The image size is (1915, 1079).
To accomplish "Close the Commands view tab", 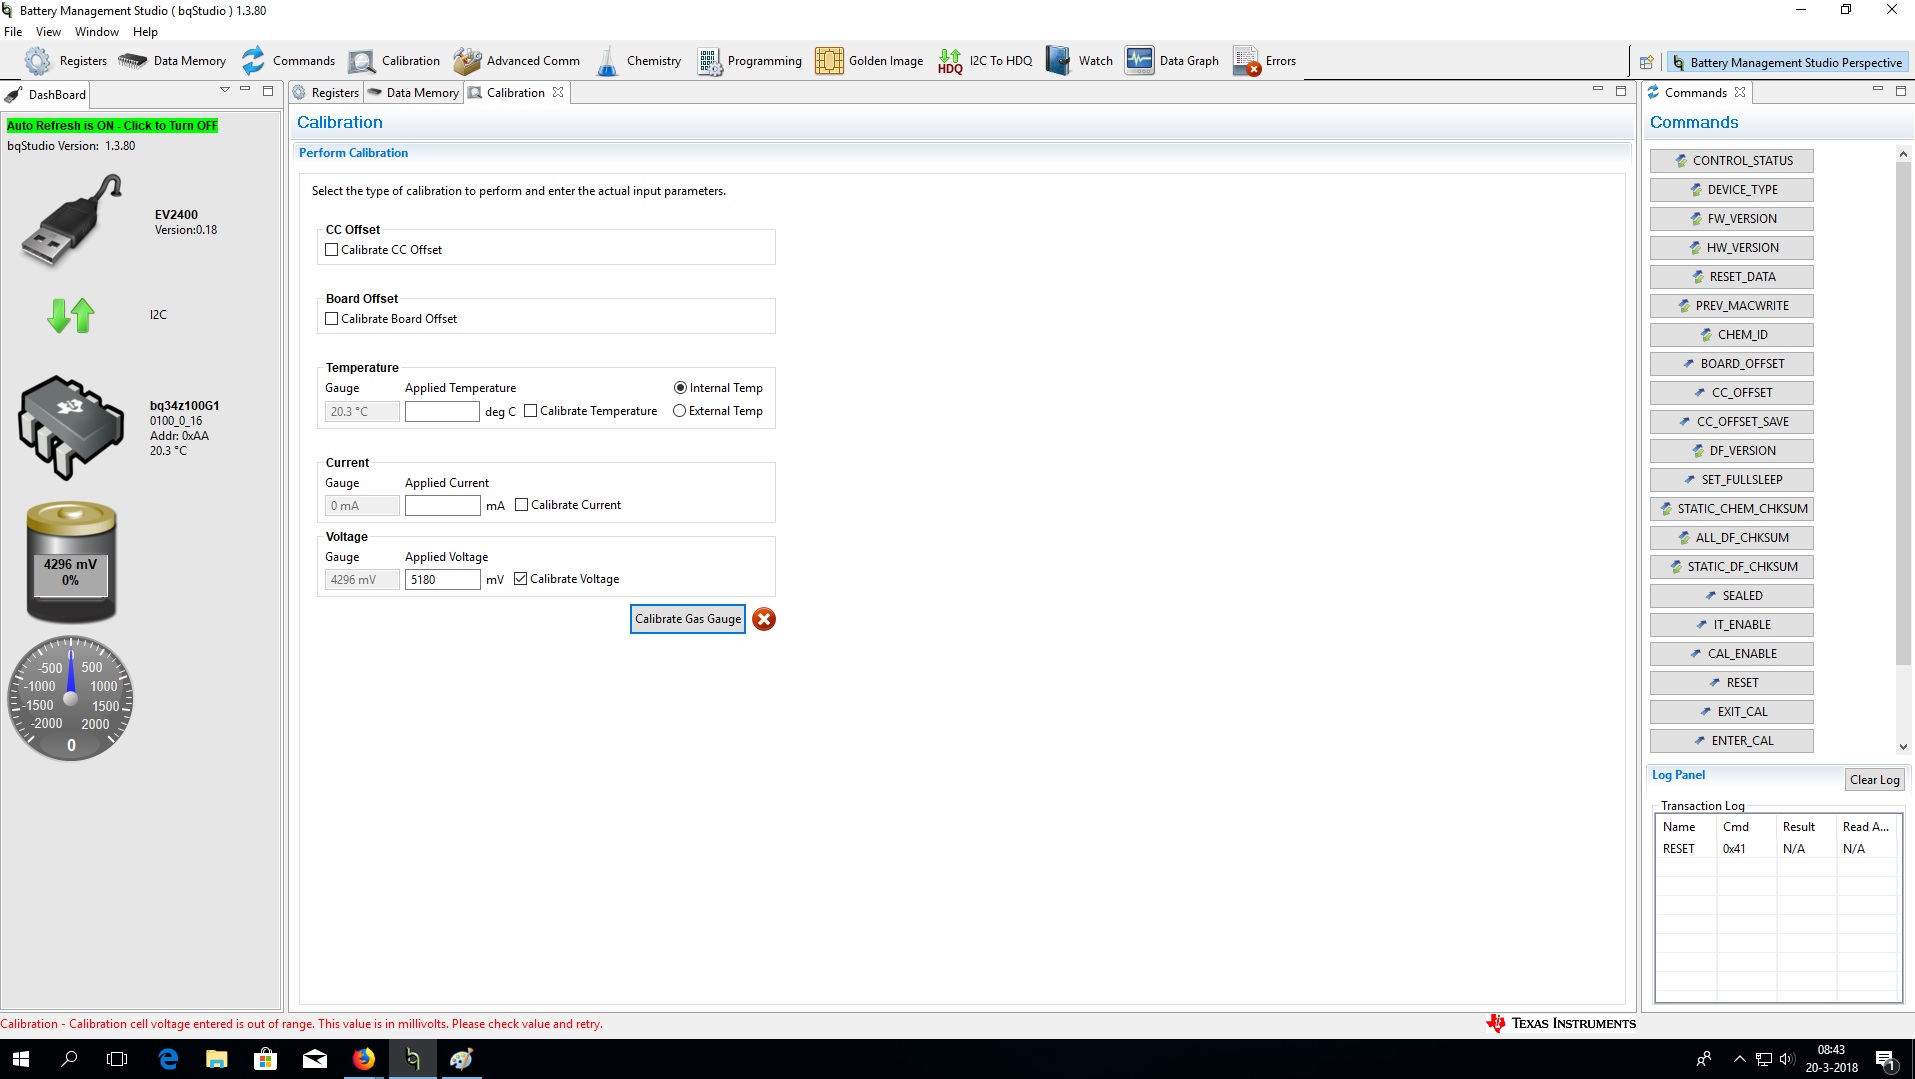I will pyautogui.click(x=1740, y=93).
